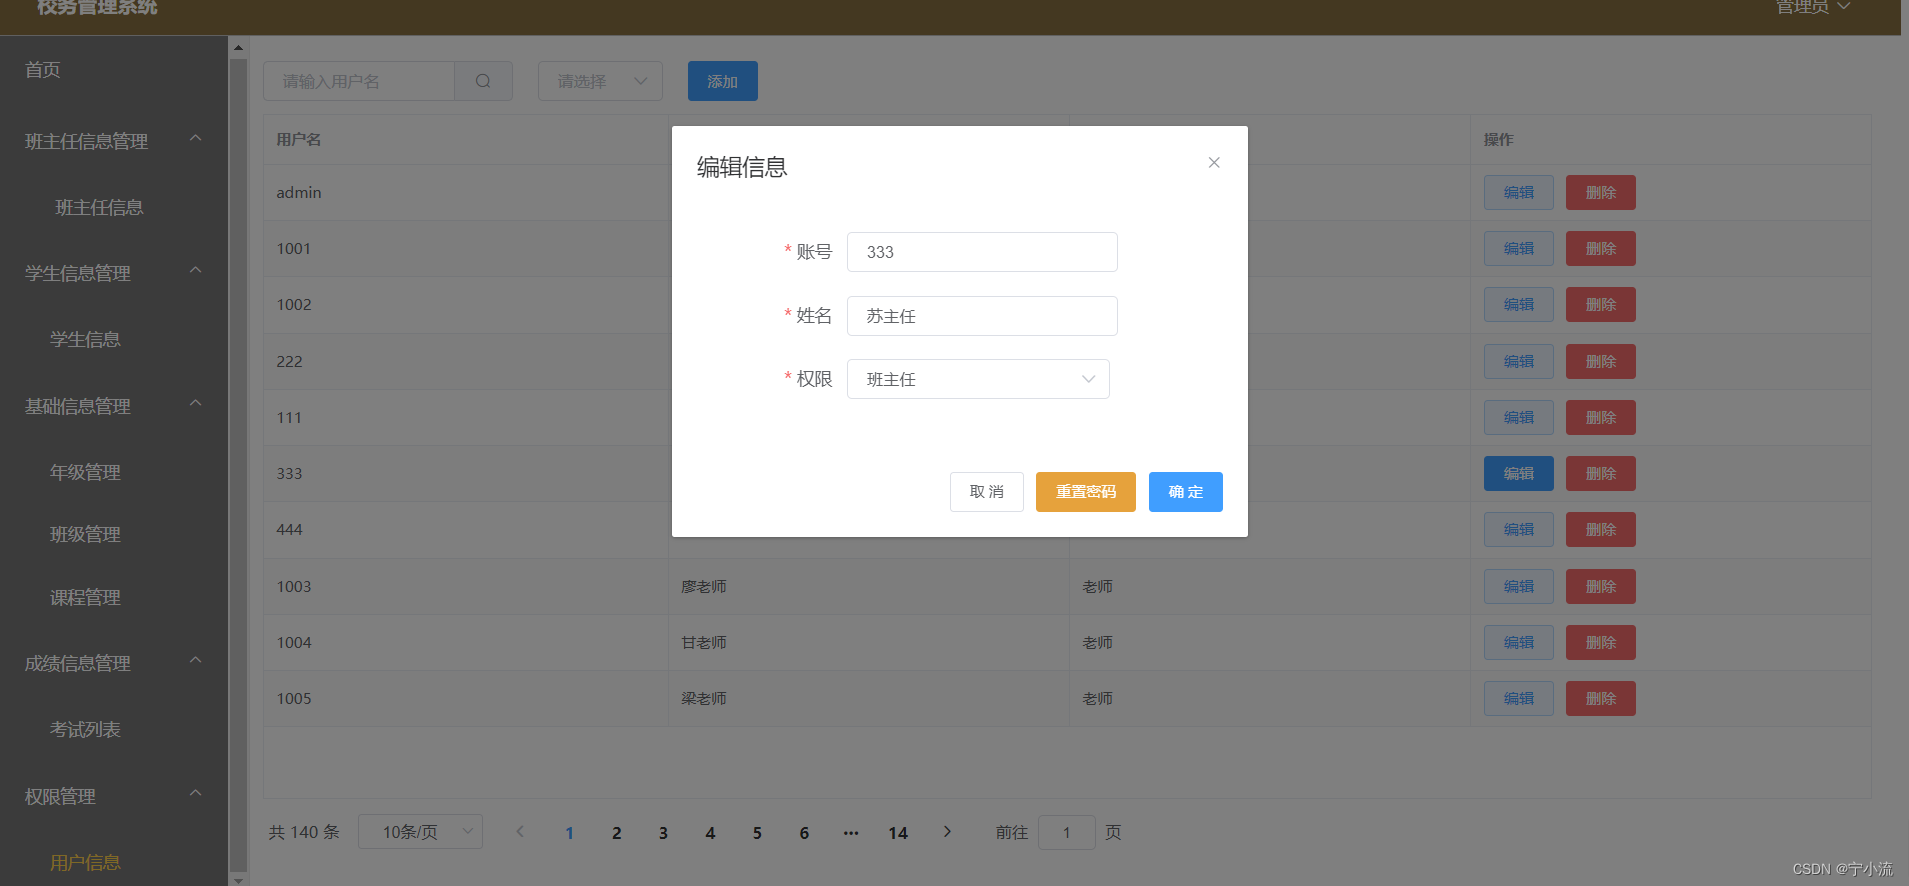This screenshot has height=886, width=1909.
Task: Click 编辑 button for admin row
Action: [1519, 193]
